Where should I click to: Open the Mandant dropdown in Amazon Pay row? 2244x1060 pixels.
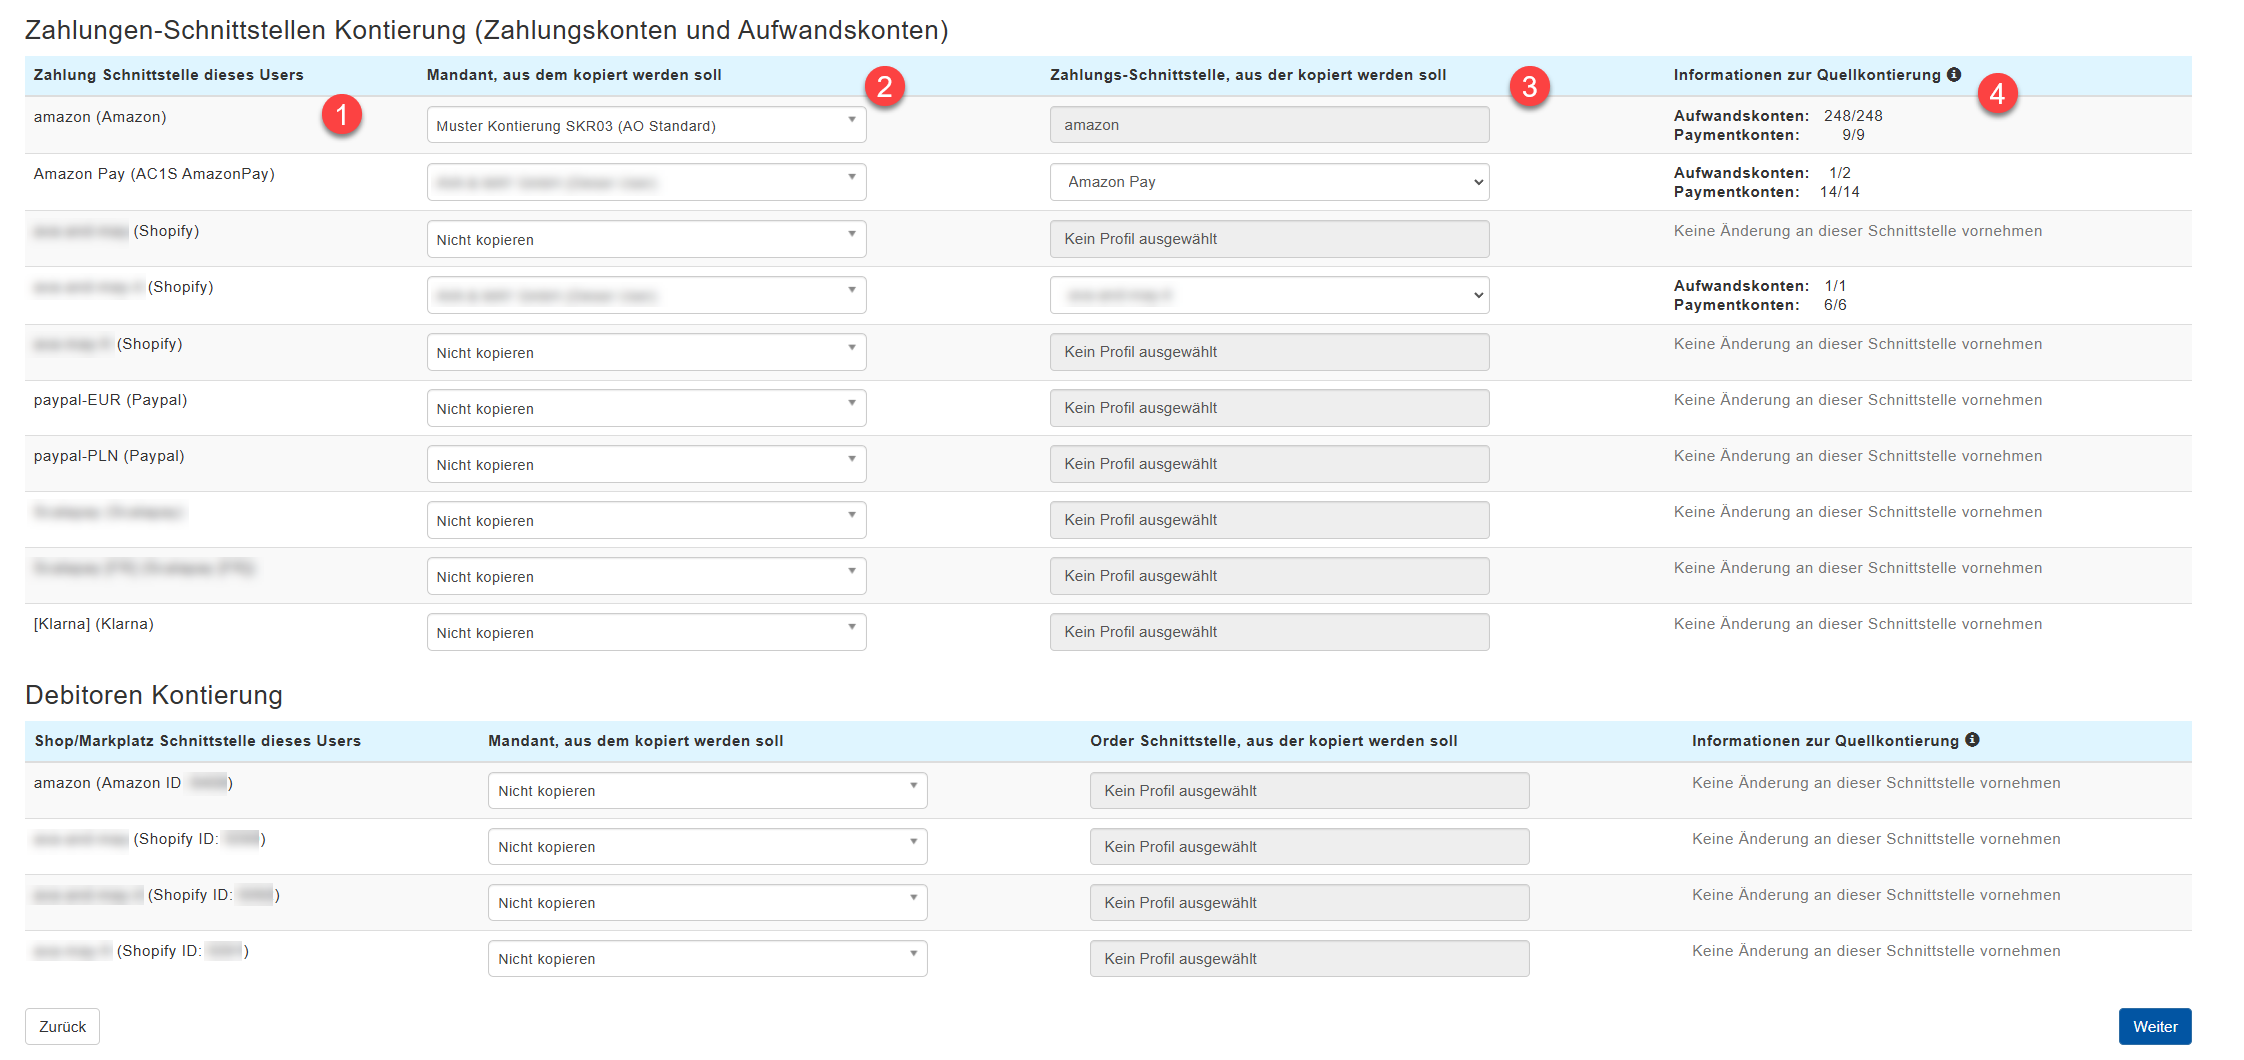pyautogui.click(x=646, y=183)
